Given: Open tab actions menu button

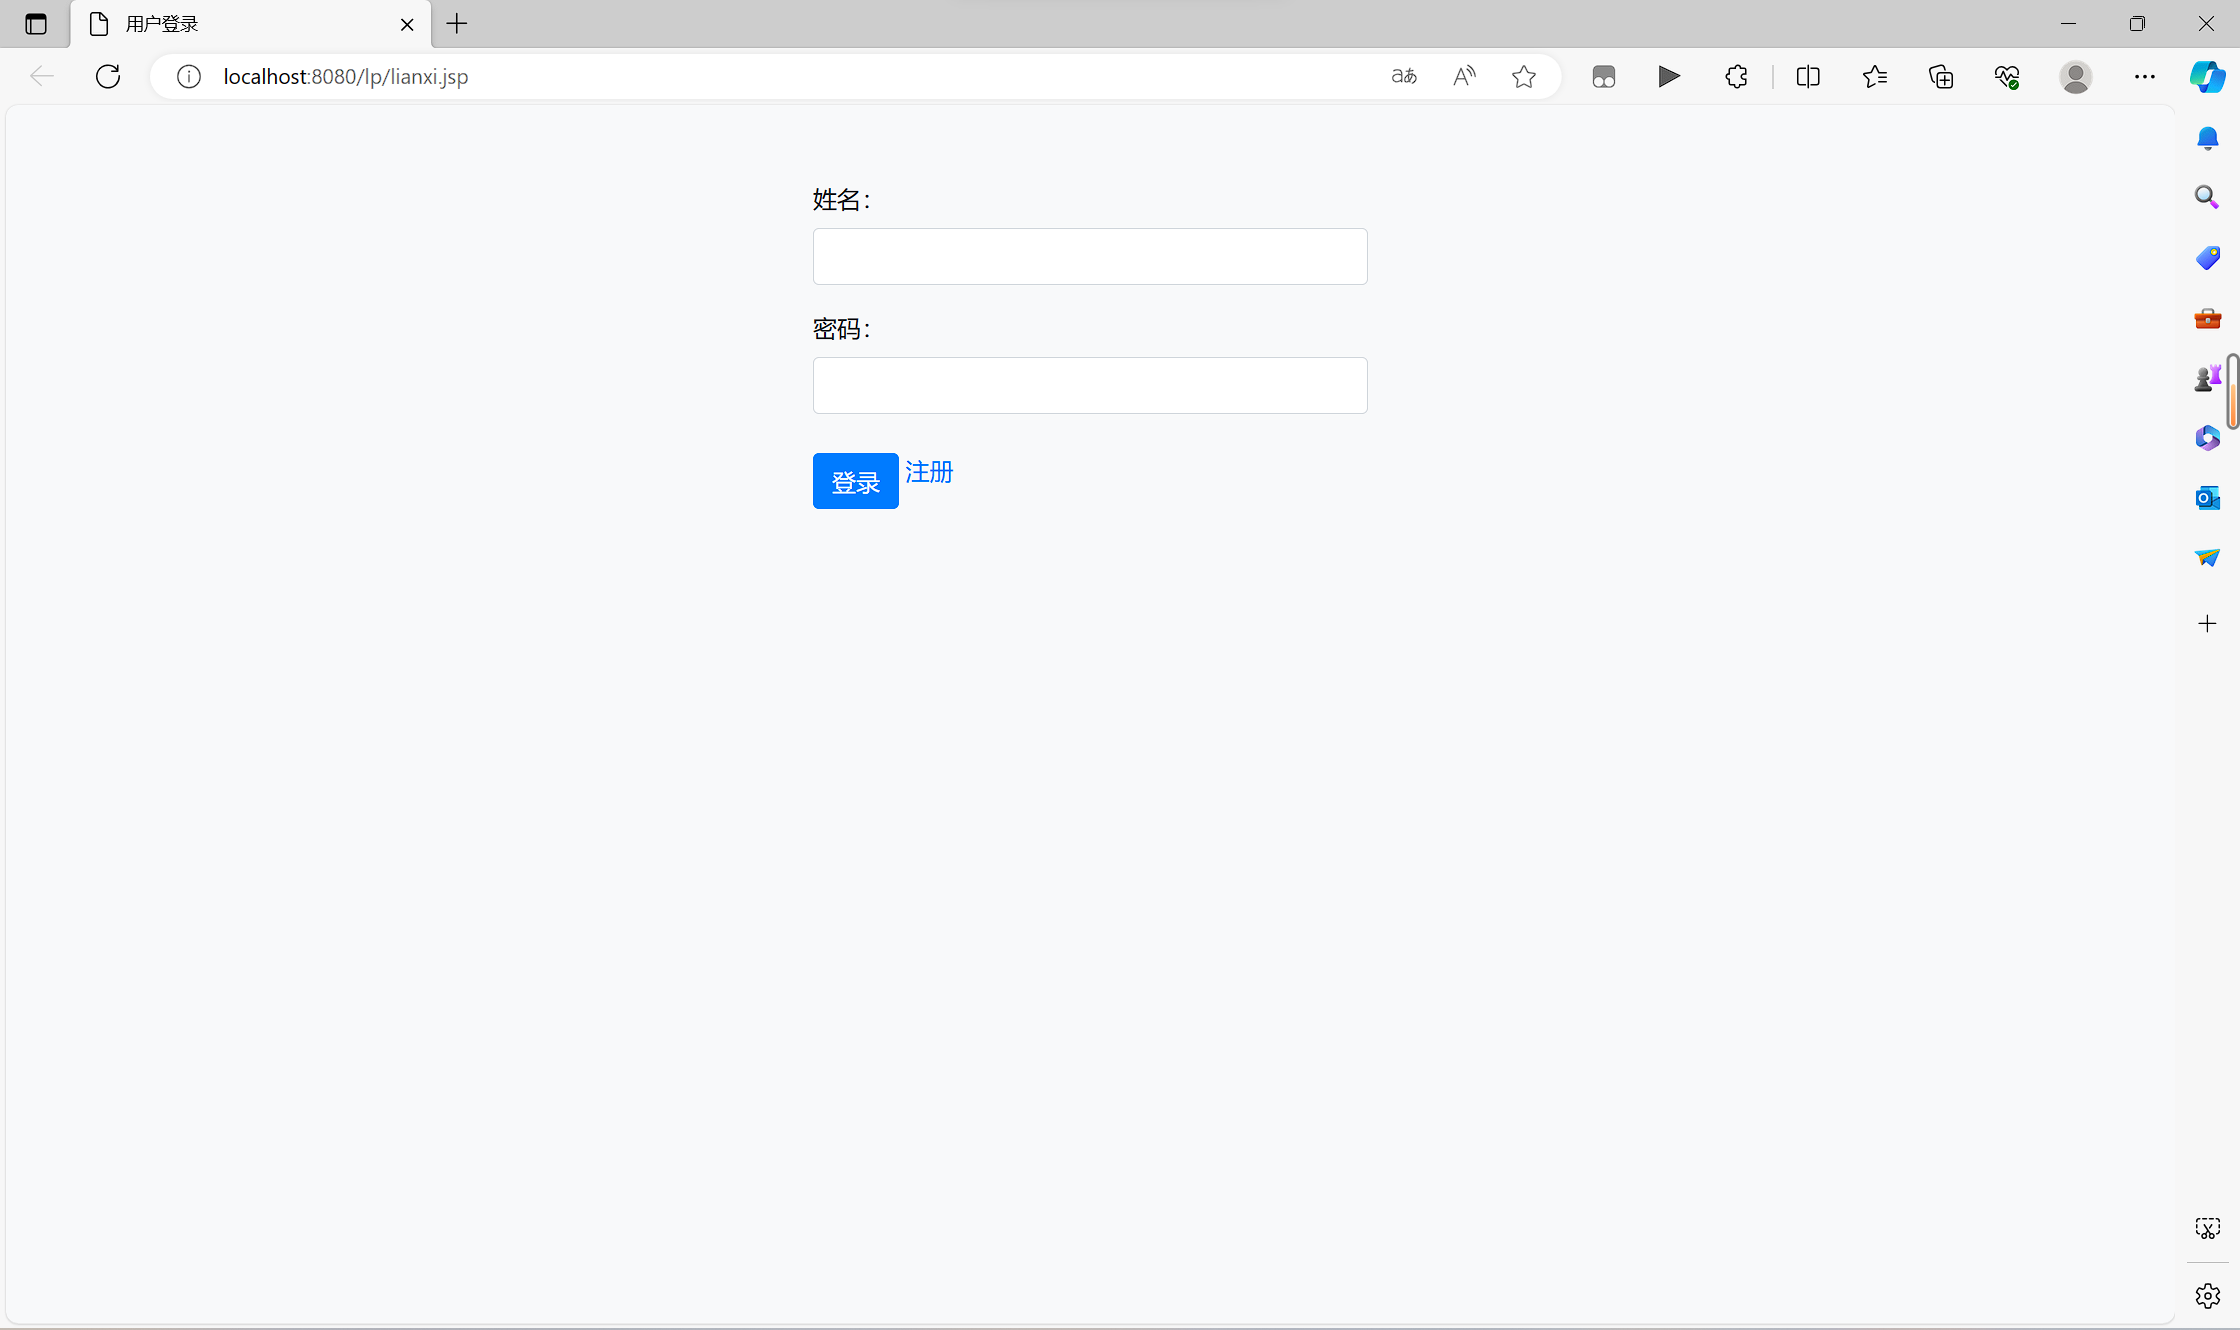Looking at the screenshot, I should pyautogui.click(x=36, y=24).
